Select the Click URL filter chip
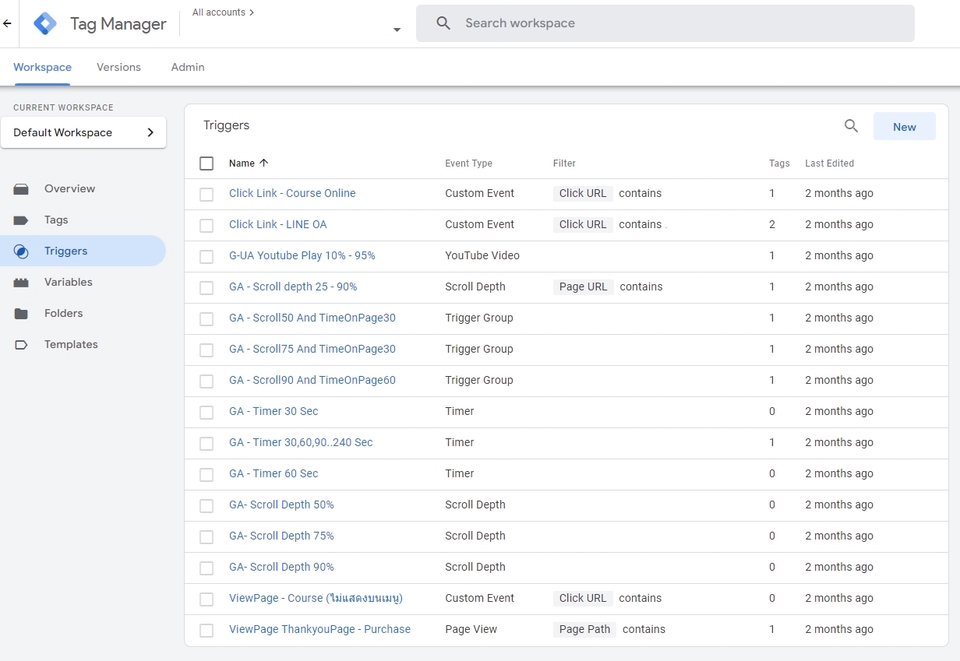The height and width of the screenshot is (661, 960). coord(582,193)
